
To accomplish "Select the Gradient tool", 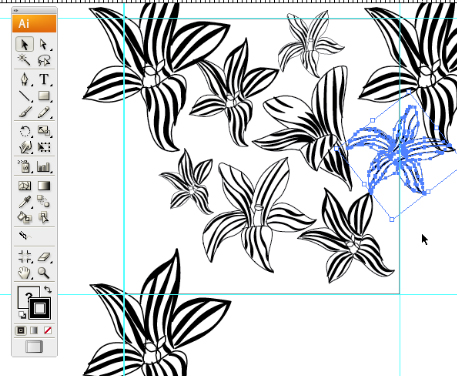I will (x=44, y=185).
